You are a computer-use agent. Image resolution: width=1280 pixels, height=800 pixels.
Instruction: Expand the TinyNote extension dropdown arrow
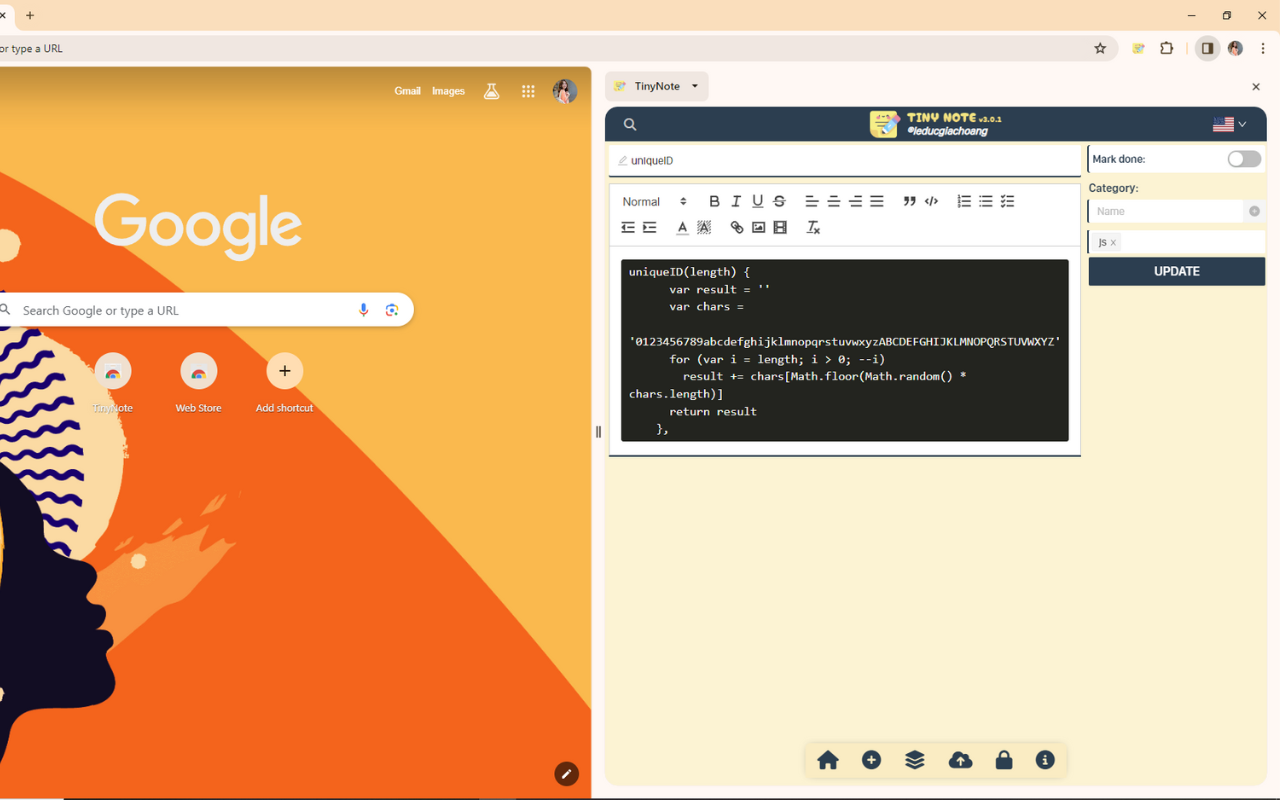pos(694,86)
